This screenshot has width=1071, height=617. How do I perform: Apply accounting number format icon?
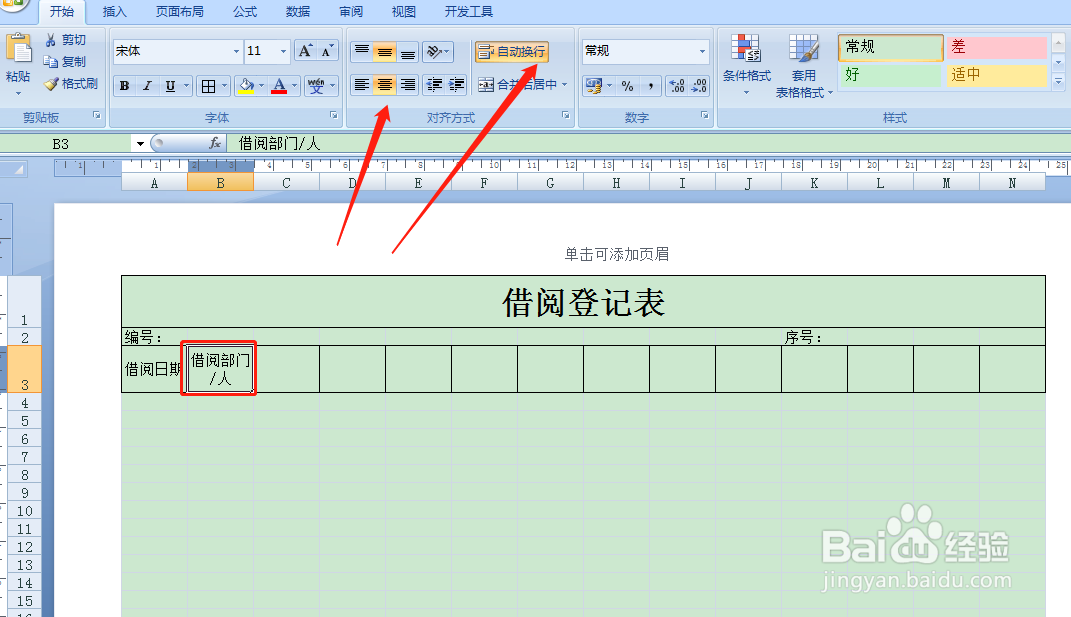pos(593,86)
